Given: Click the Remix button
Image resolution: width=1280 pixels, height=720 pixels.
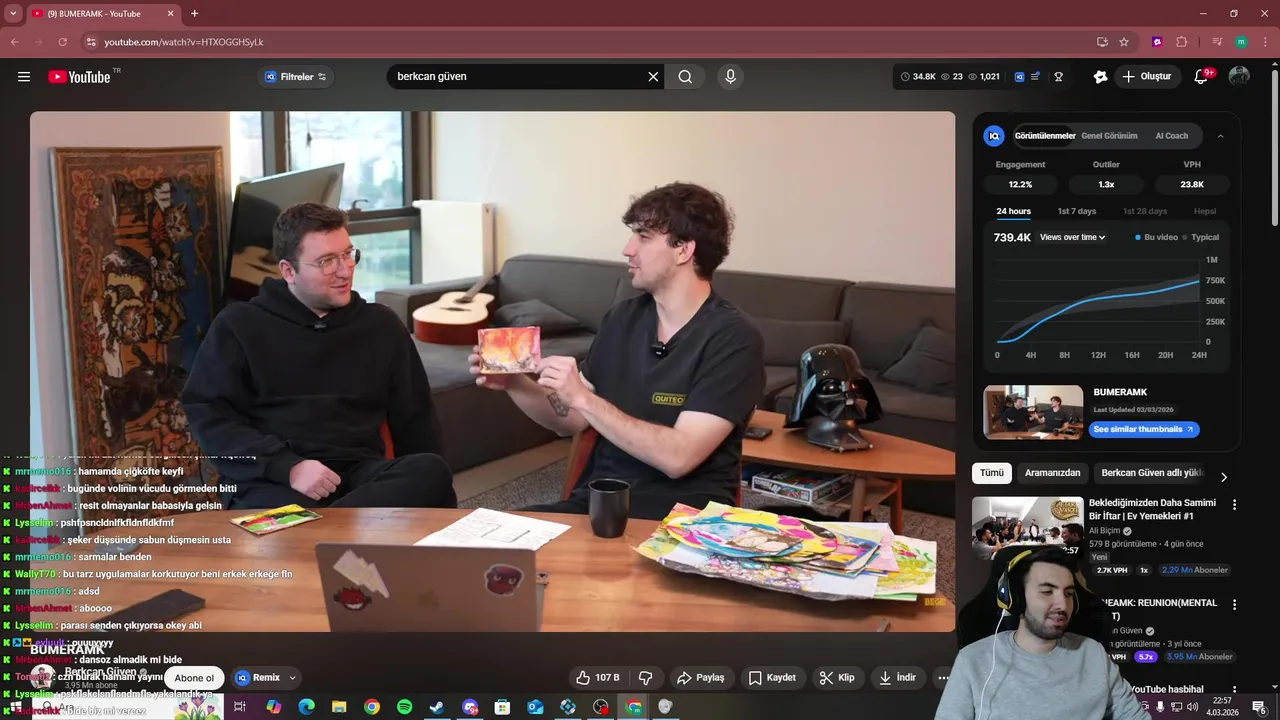Looking at the screenshot, I should coord(258,678).
